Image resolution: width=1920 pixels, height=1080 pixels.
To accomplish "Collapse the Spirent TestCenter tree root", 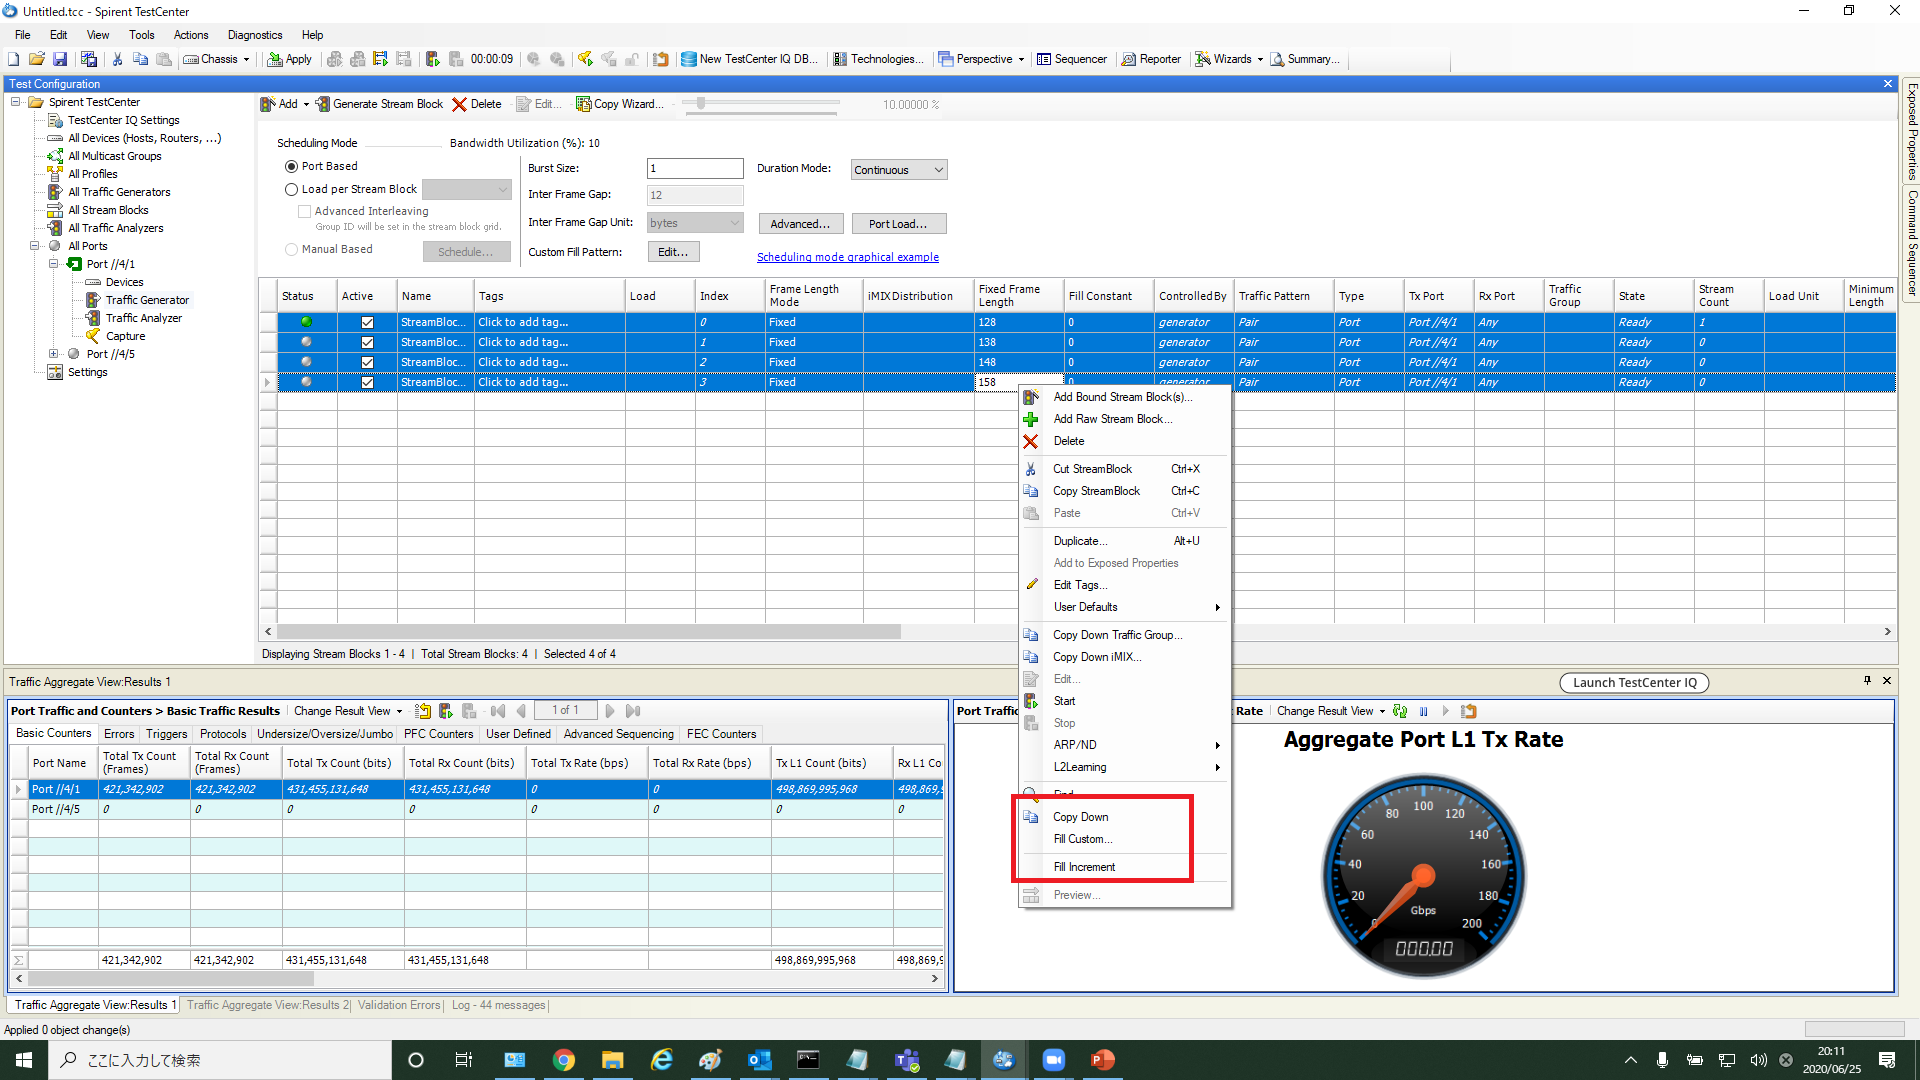I will point(16,102).
